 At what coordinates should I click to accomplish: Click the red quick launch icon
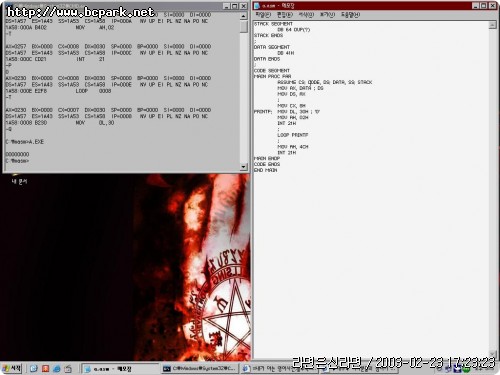[45, 368]
